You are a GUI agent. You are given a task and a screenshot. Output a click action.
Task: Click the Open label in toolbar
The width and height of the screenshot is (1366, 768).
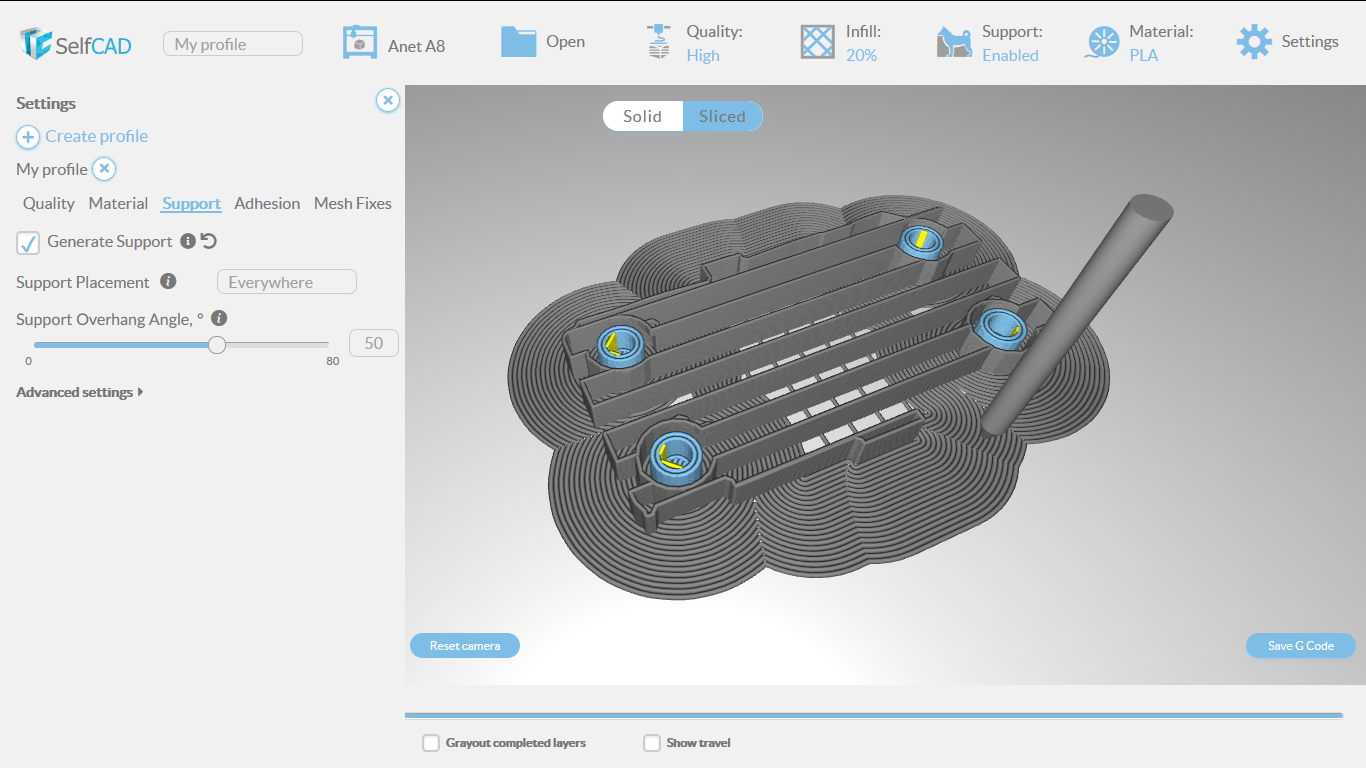click(566, 42)
